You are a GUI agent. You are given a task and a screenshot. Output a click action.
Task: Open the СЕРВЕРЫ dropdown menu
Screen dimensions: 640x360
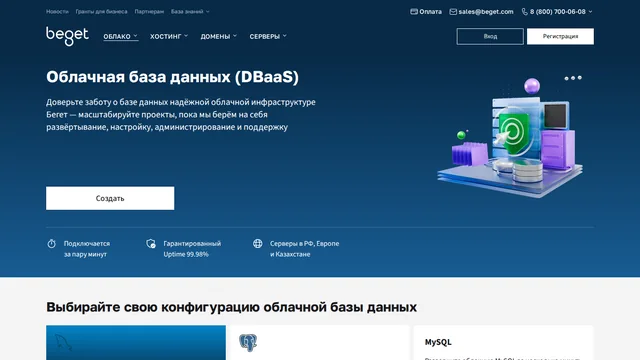tap(268, 36)
